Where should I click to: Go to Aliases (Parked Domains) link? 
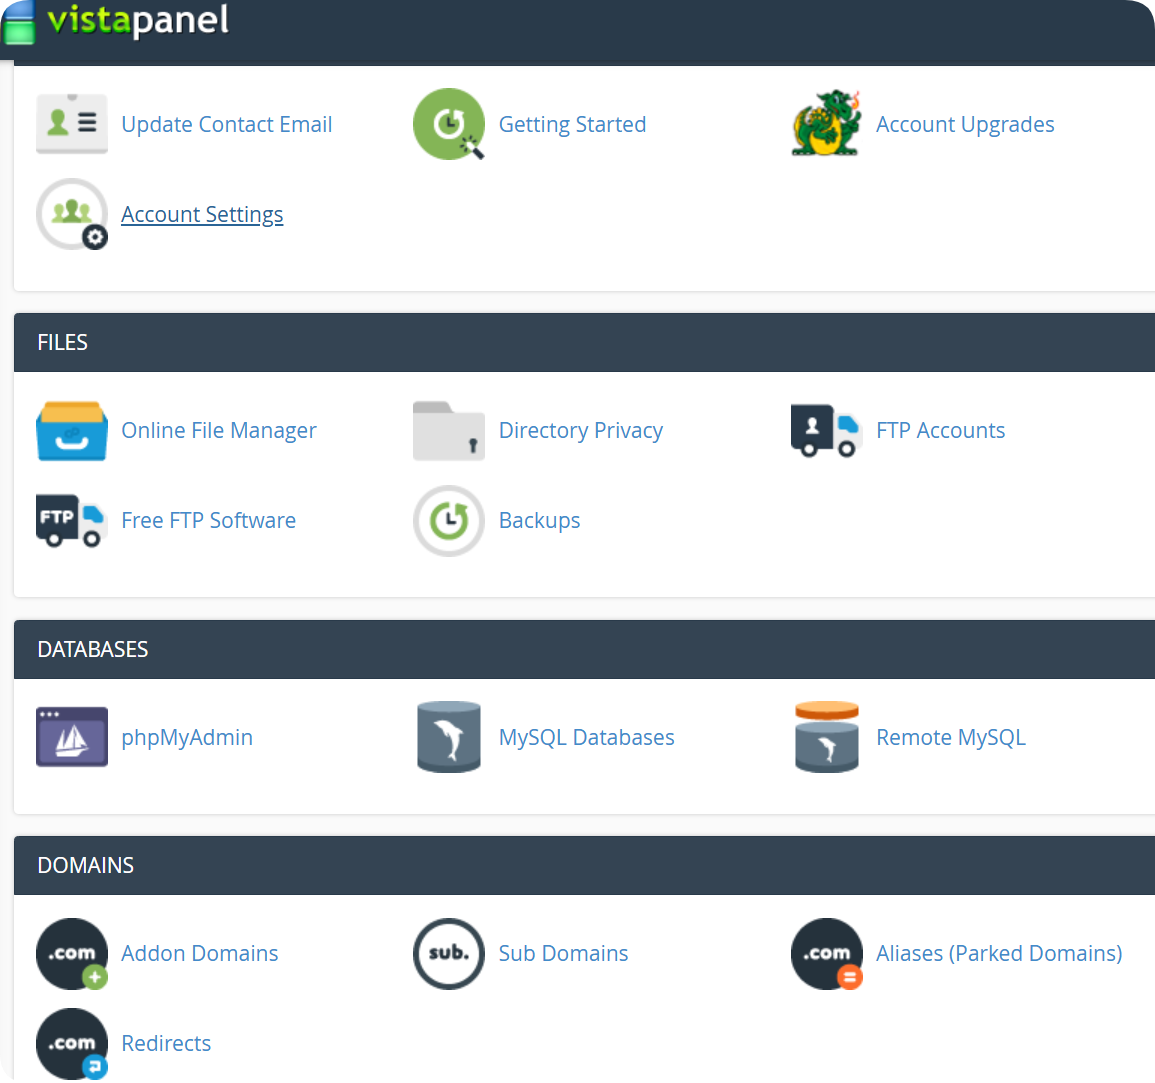[998, 954]
